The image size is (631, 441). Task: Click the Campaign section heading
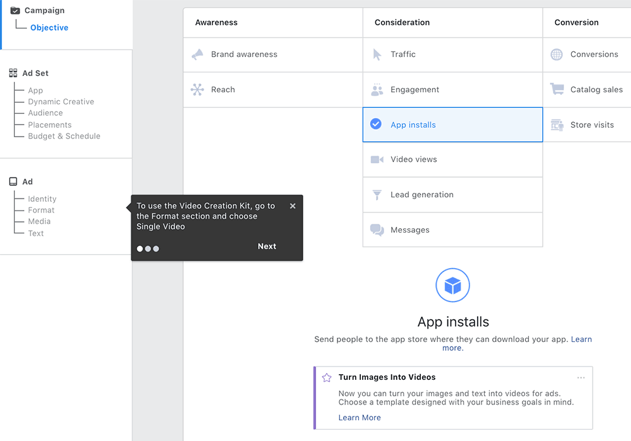click(x=44, y=10)
